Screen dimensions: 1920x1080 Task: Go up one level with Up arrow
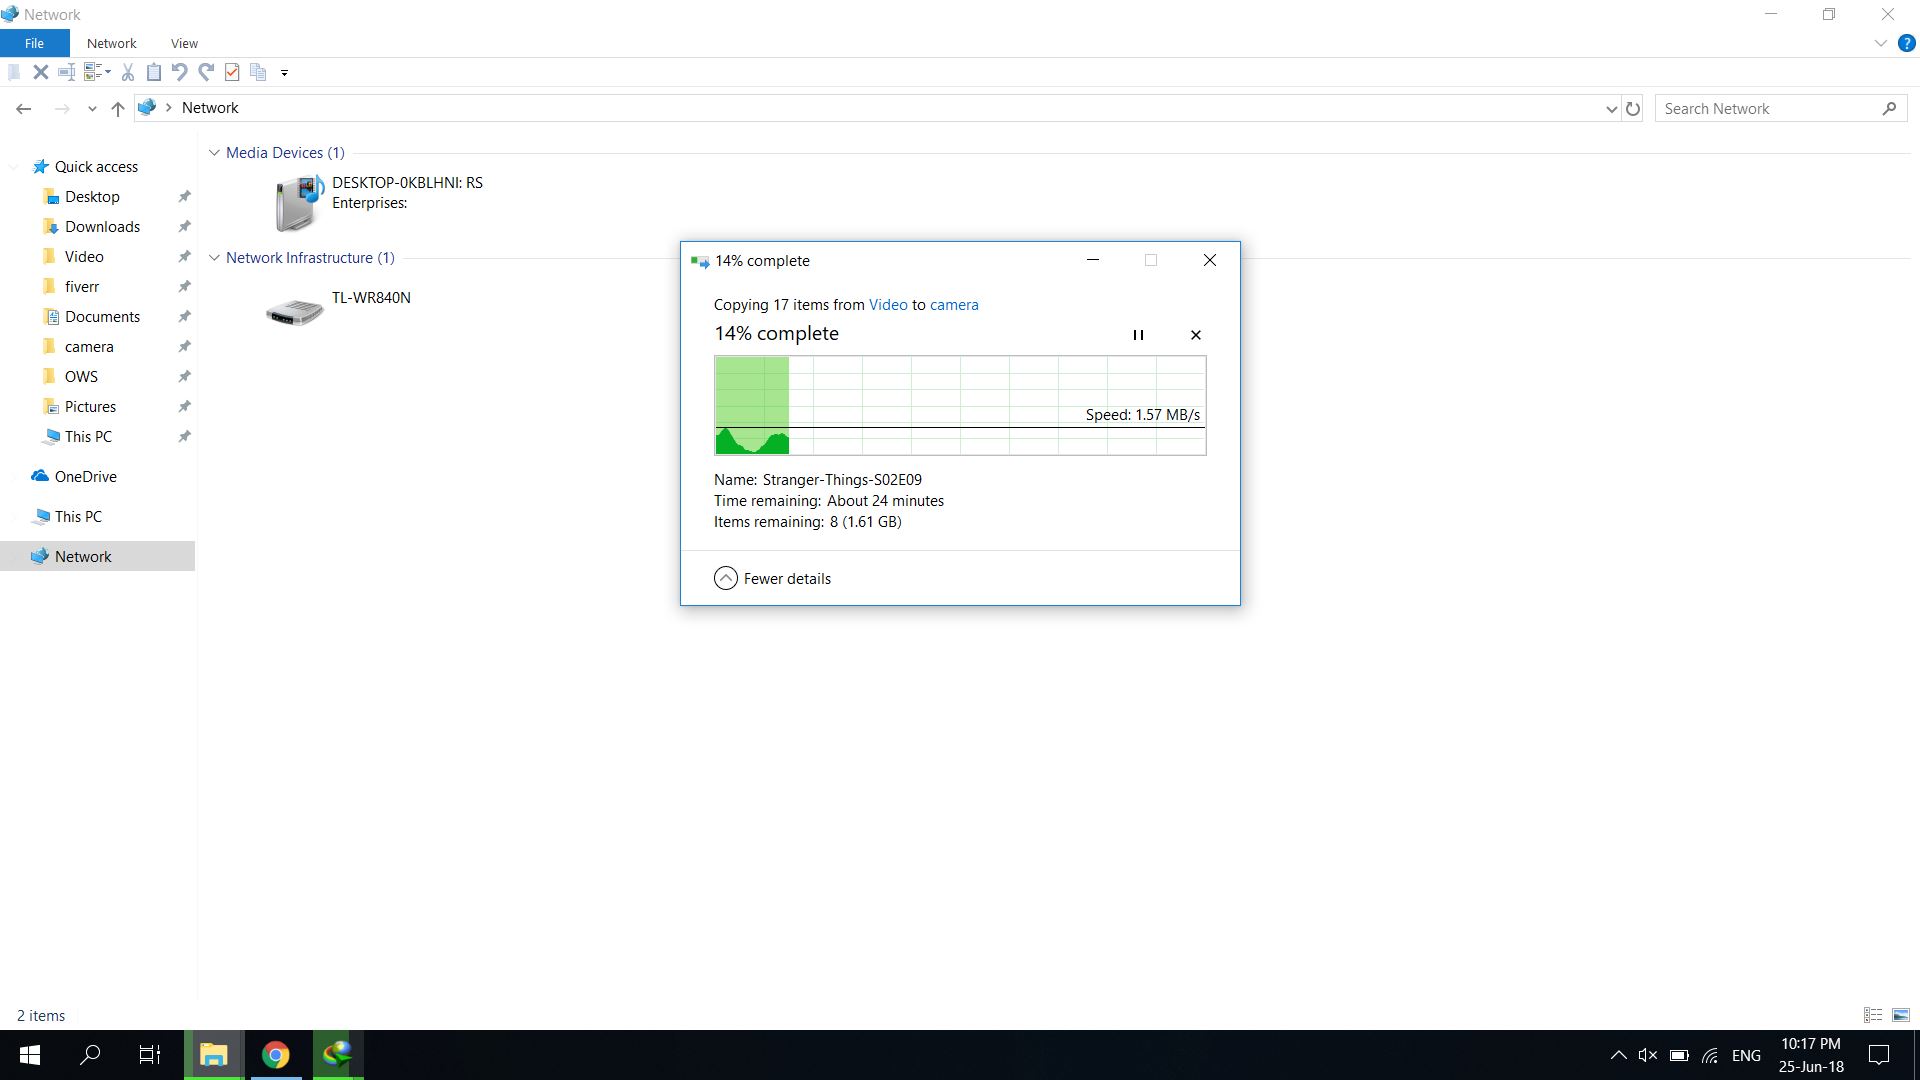pyautogui.click(x=118, y=108)
